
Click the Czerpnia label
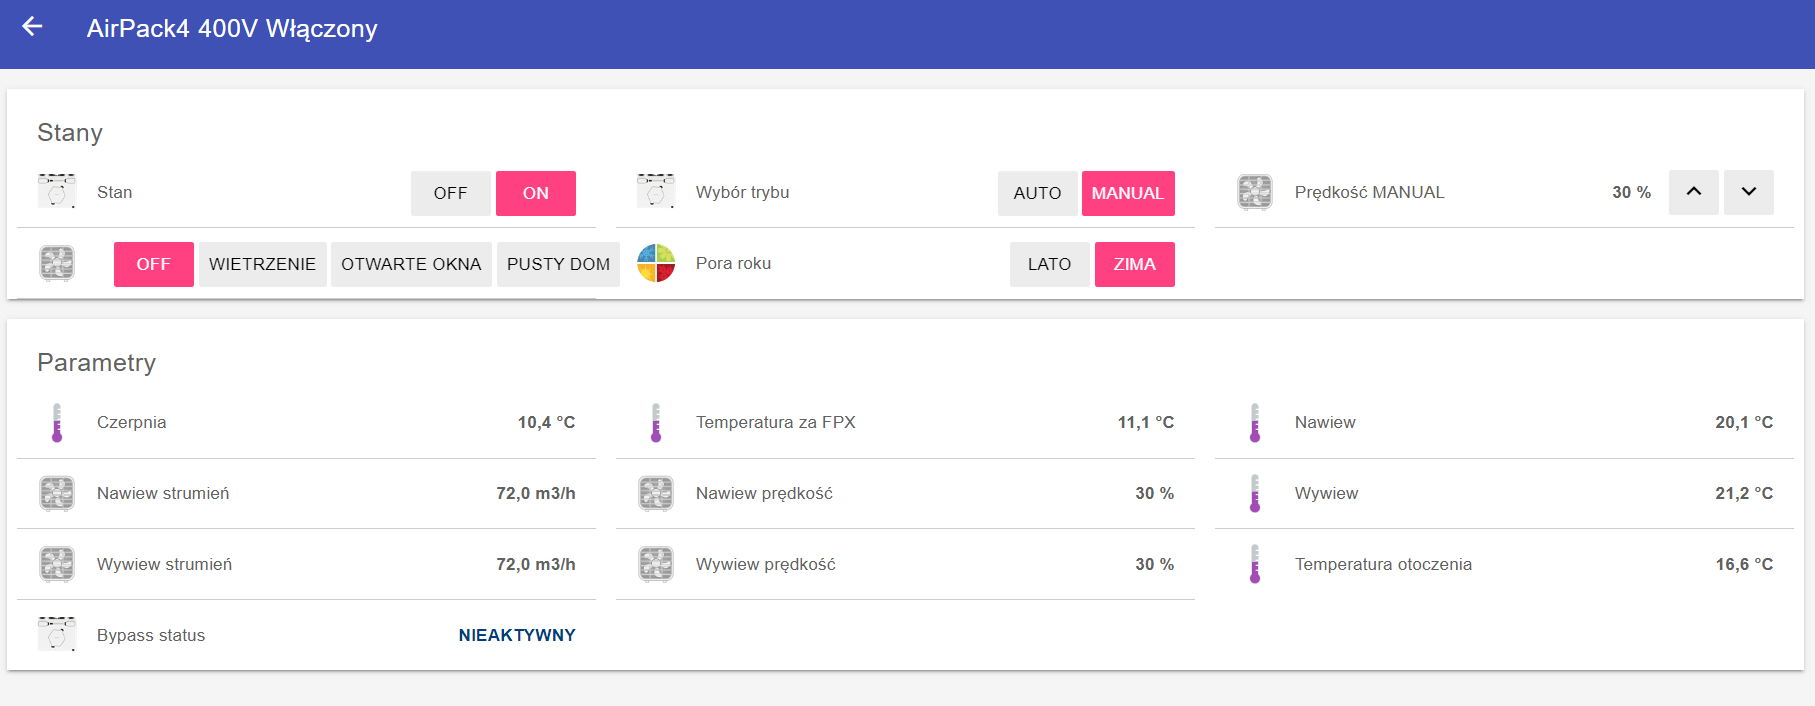tap(132, 422)
